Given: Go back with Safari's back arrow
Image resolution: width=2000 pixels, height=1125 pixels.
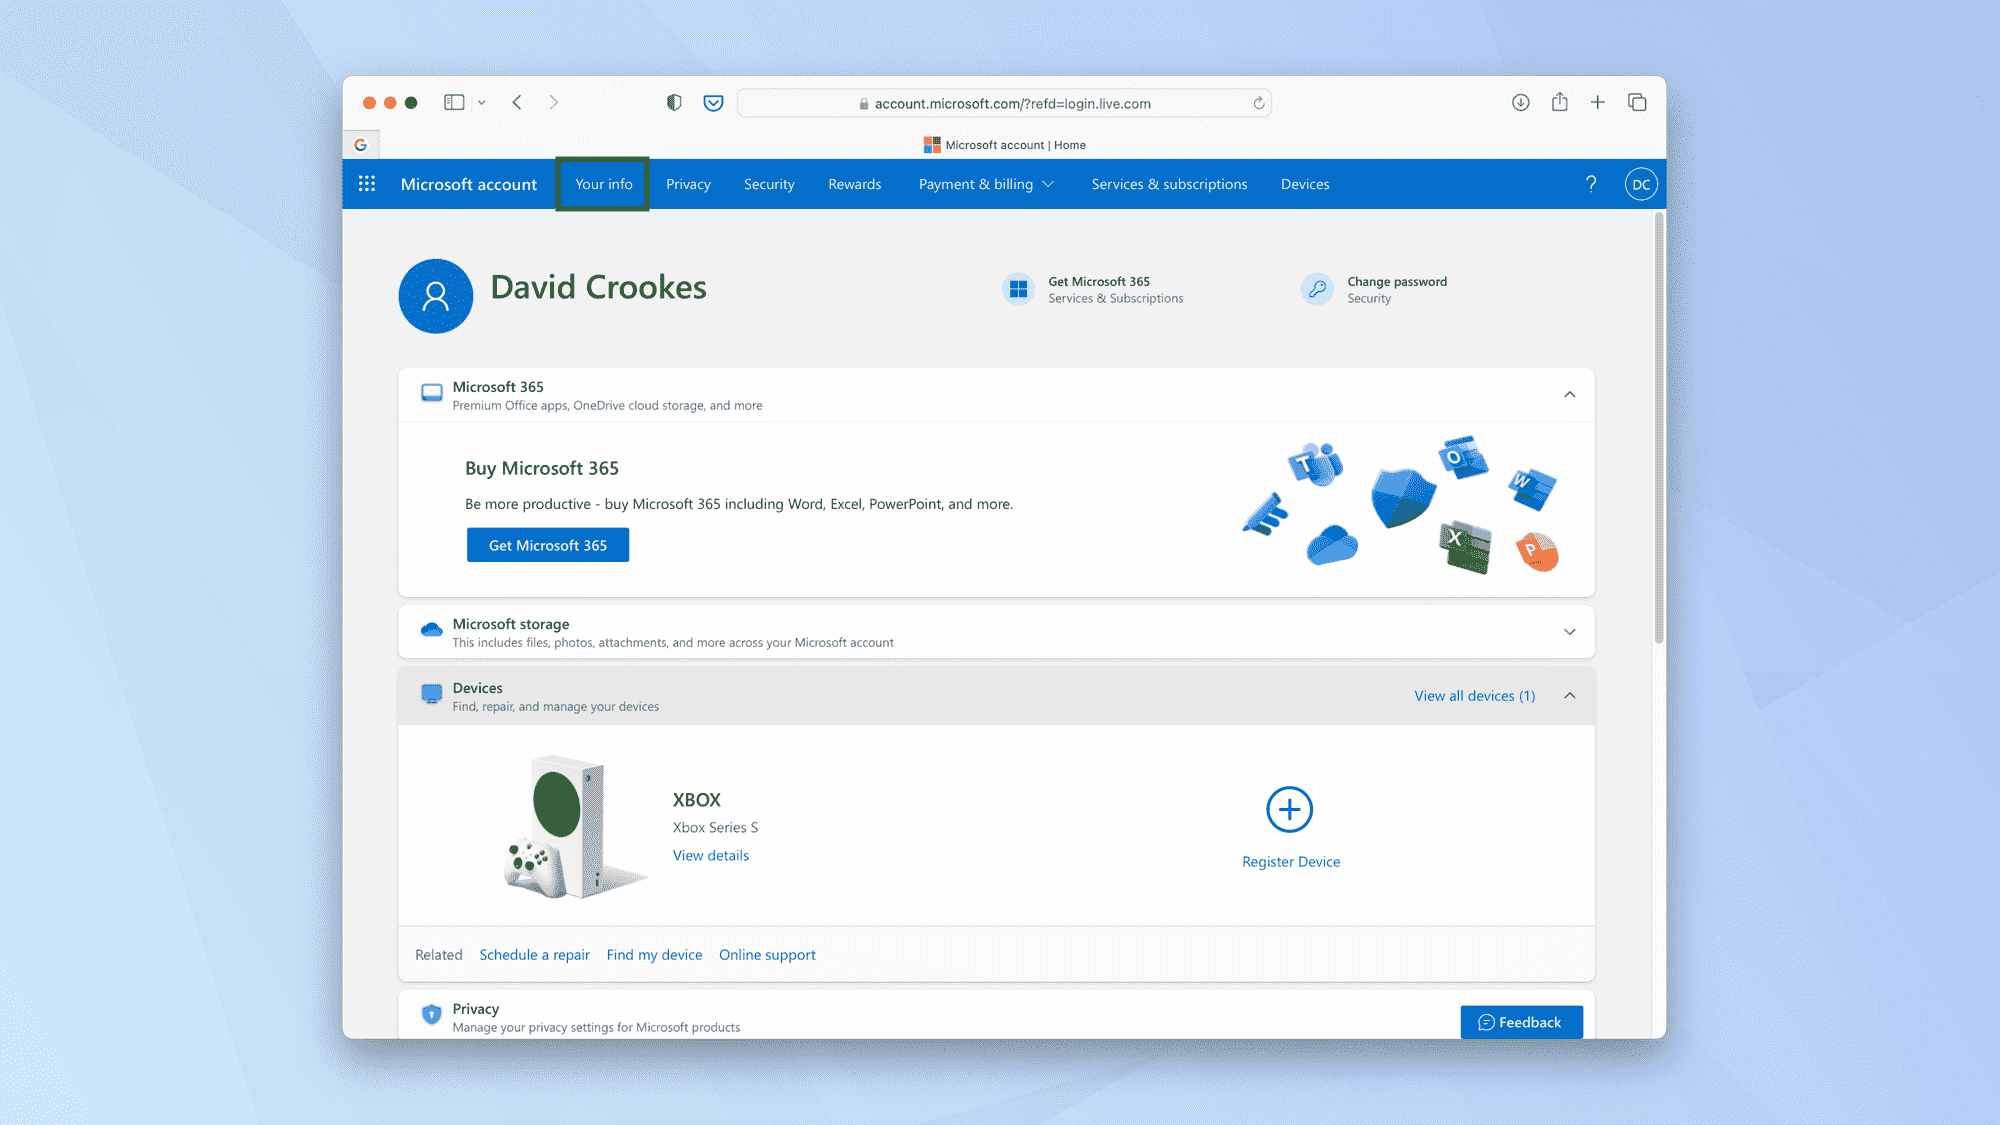Looking at the screenshot, I should (517, 102).
